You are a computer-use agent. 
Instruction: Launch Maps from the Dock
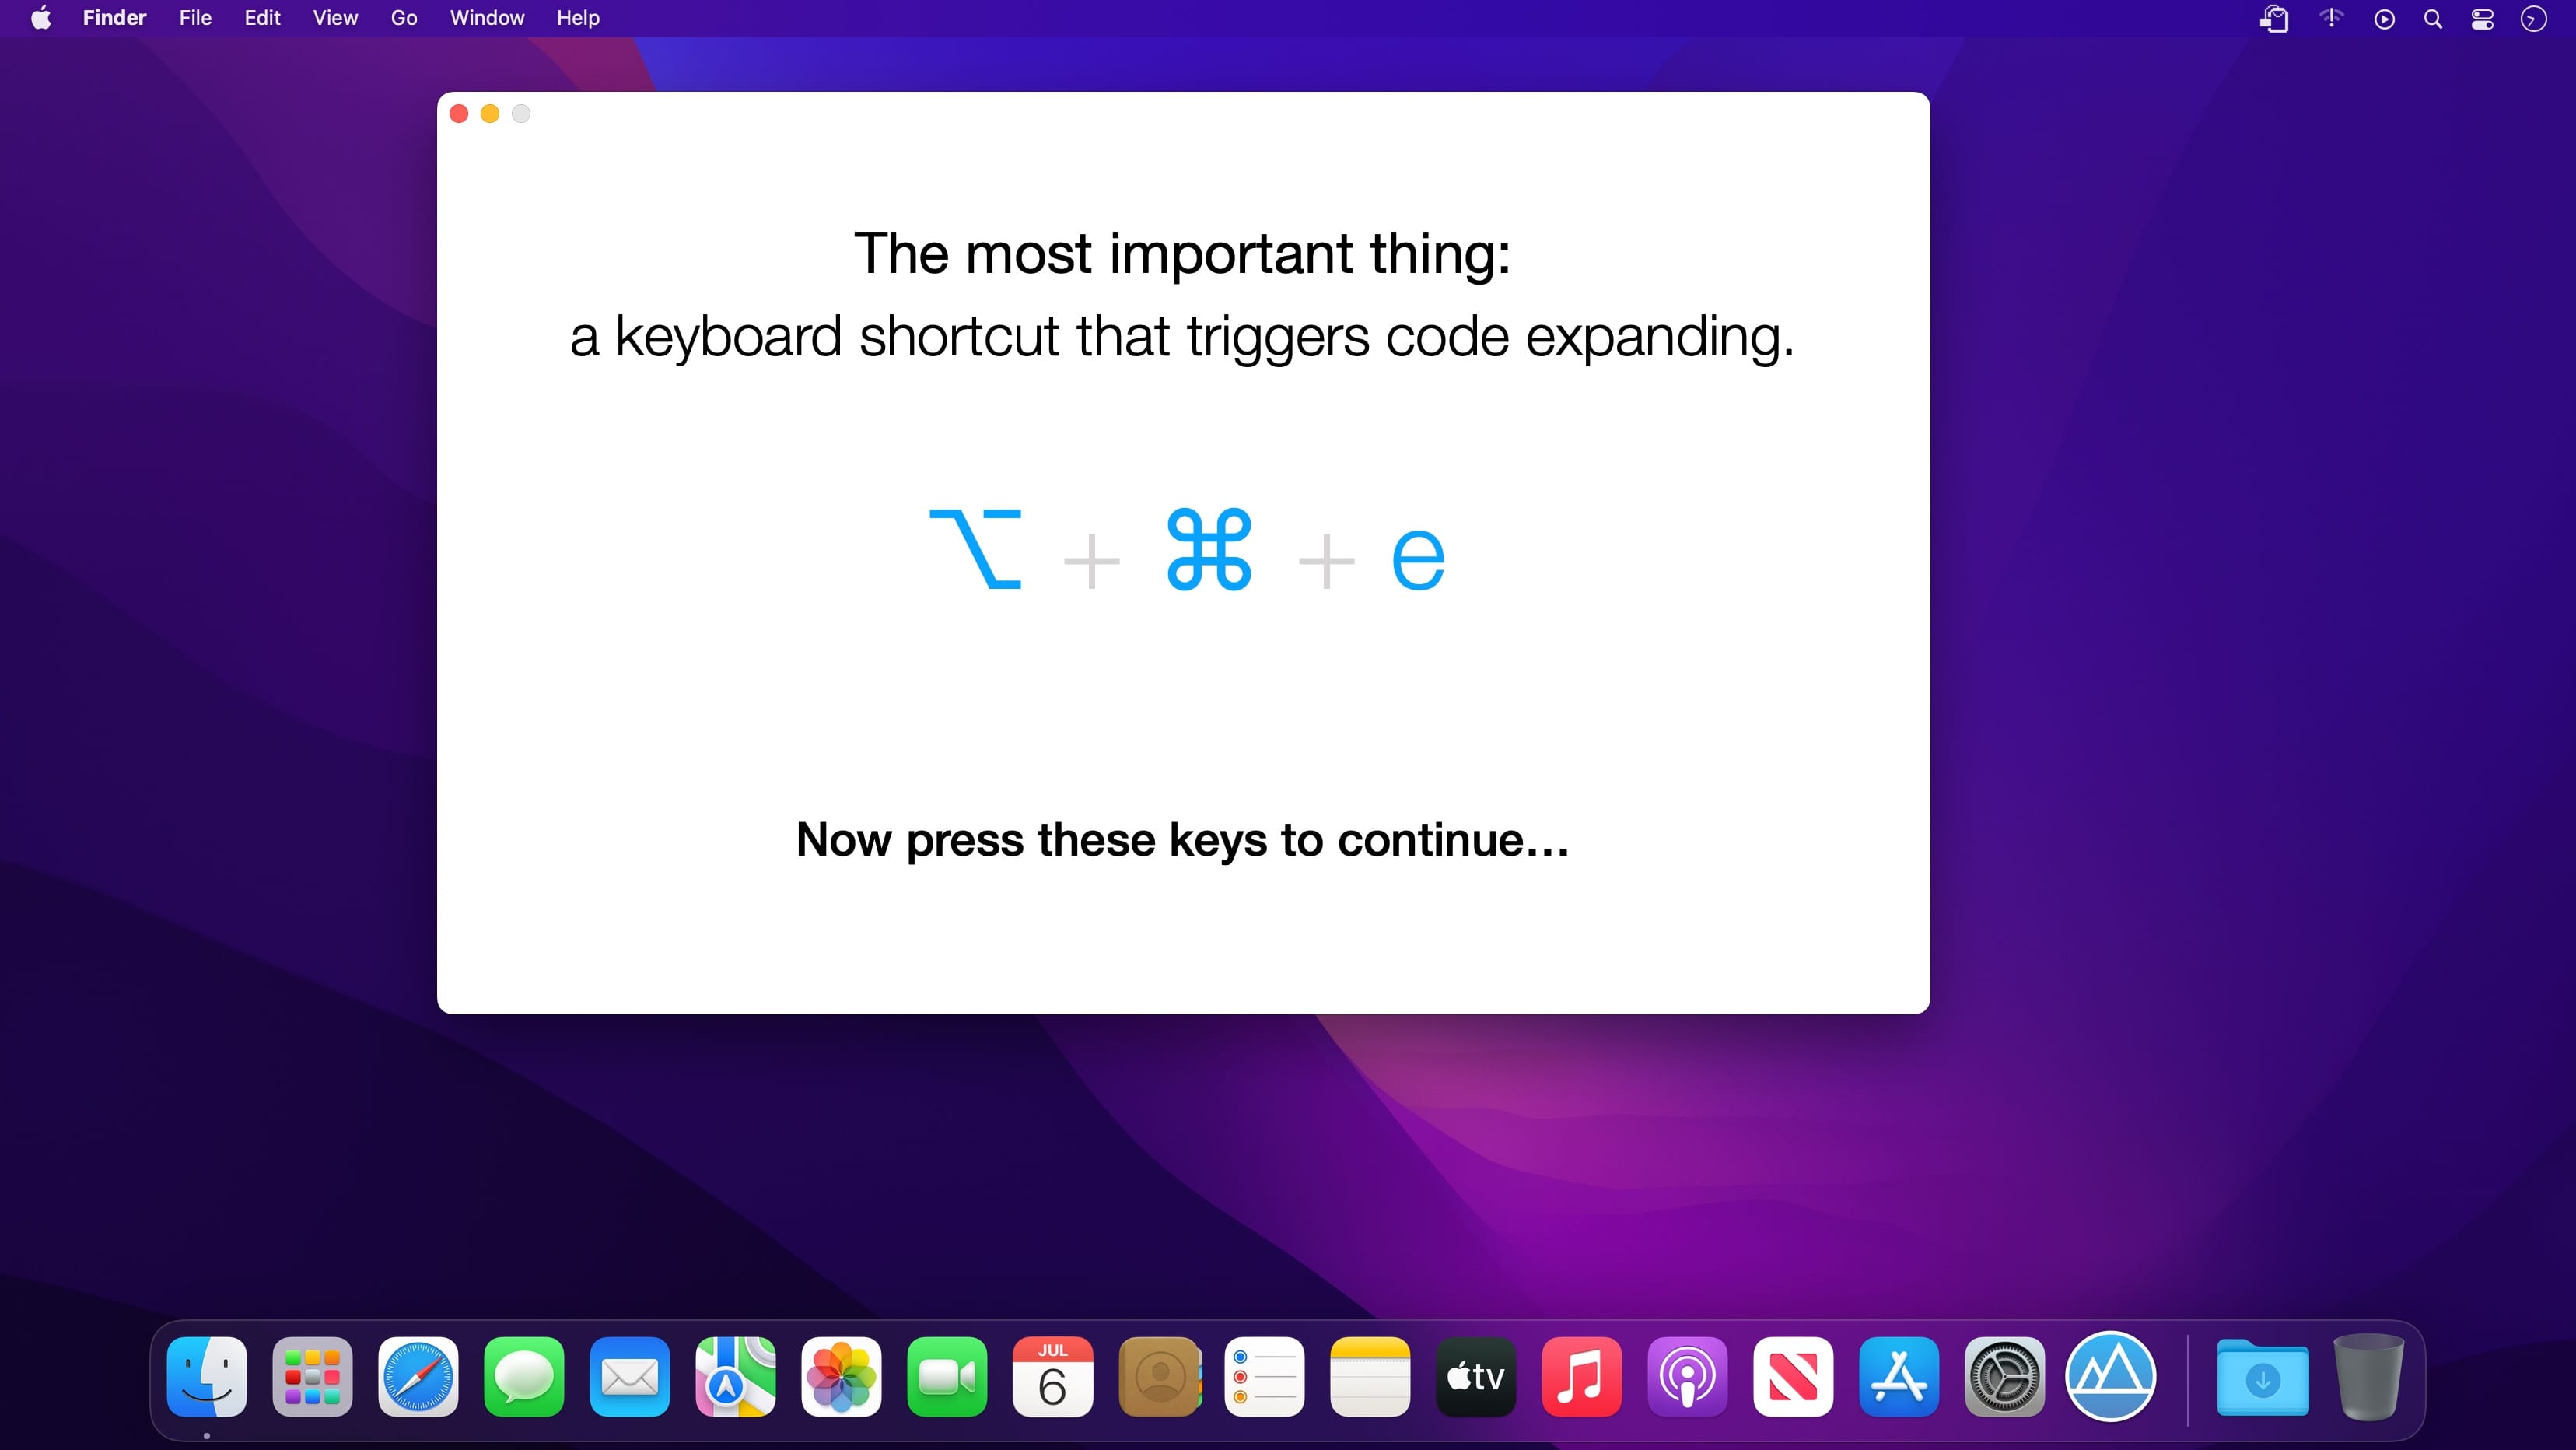tap(736, 1377)
